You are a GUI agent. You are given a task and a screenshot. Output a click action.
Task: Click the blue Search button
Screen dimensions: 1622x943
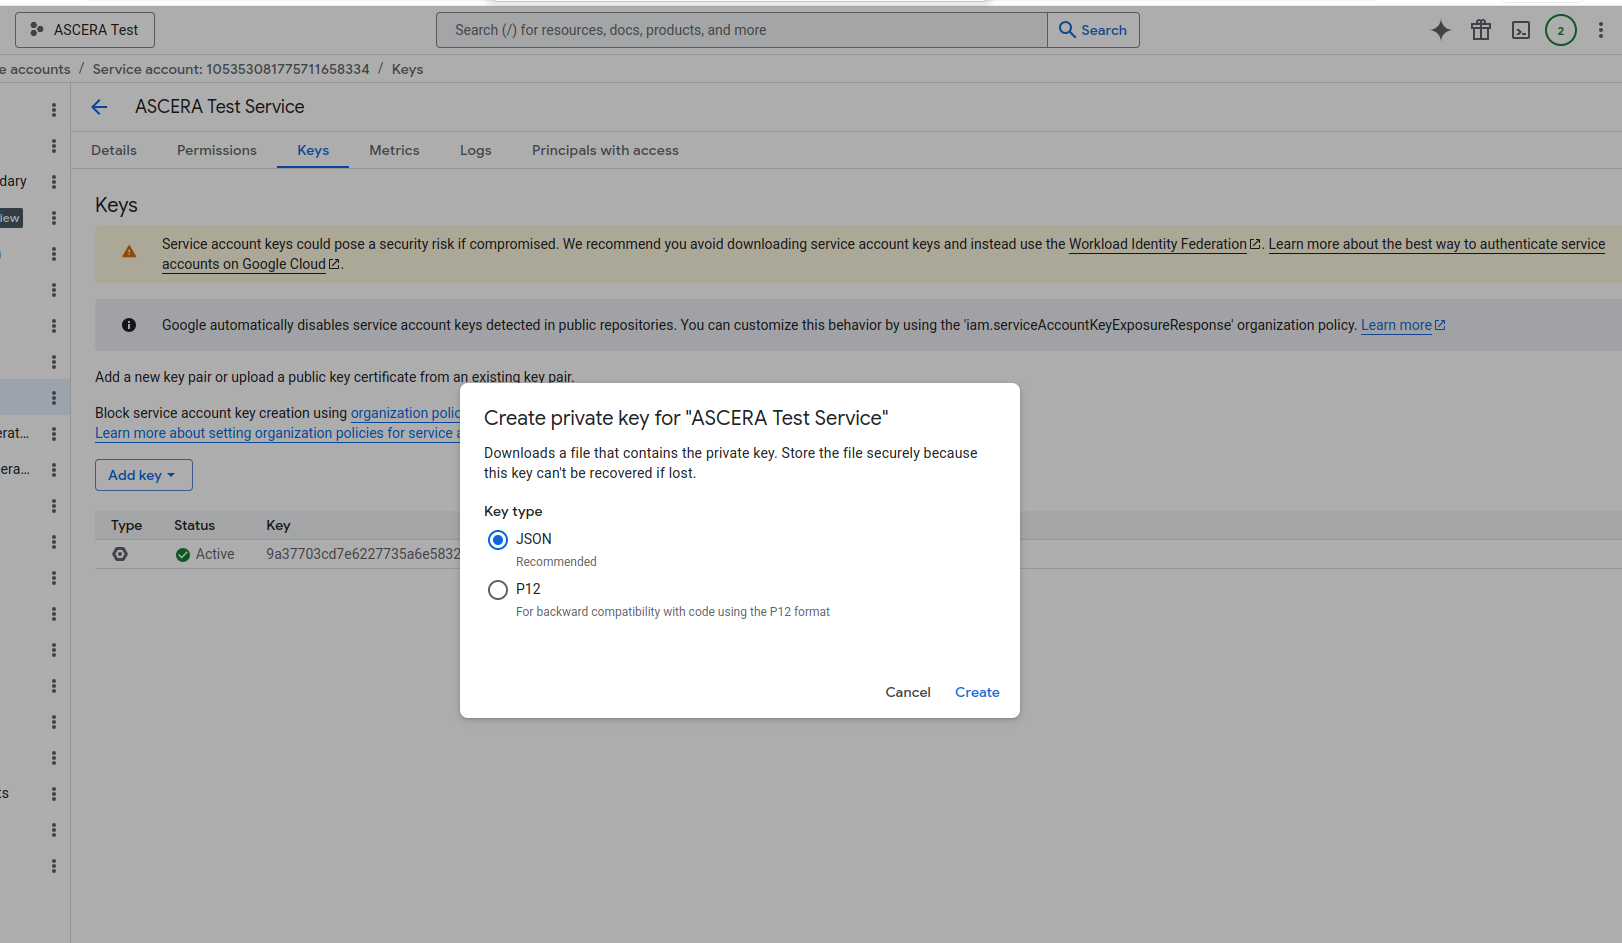pos(1093,30)
